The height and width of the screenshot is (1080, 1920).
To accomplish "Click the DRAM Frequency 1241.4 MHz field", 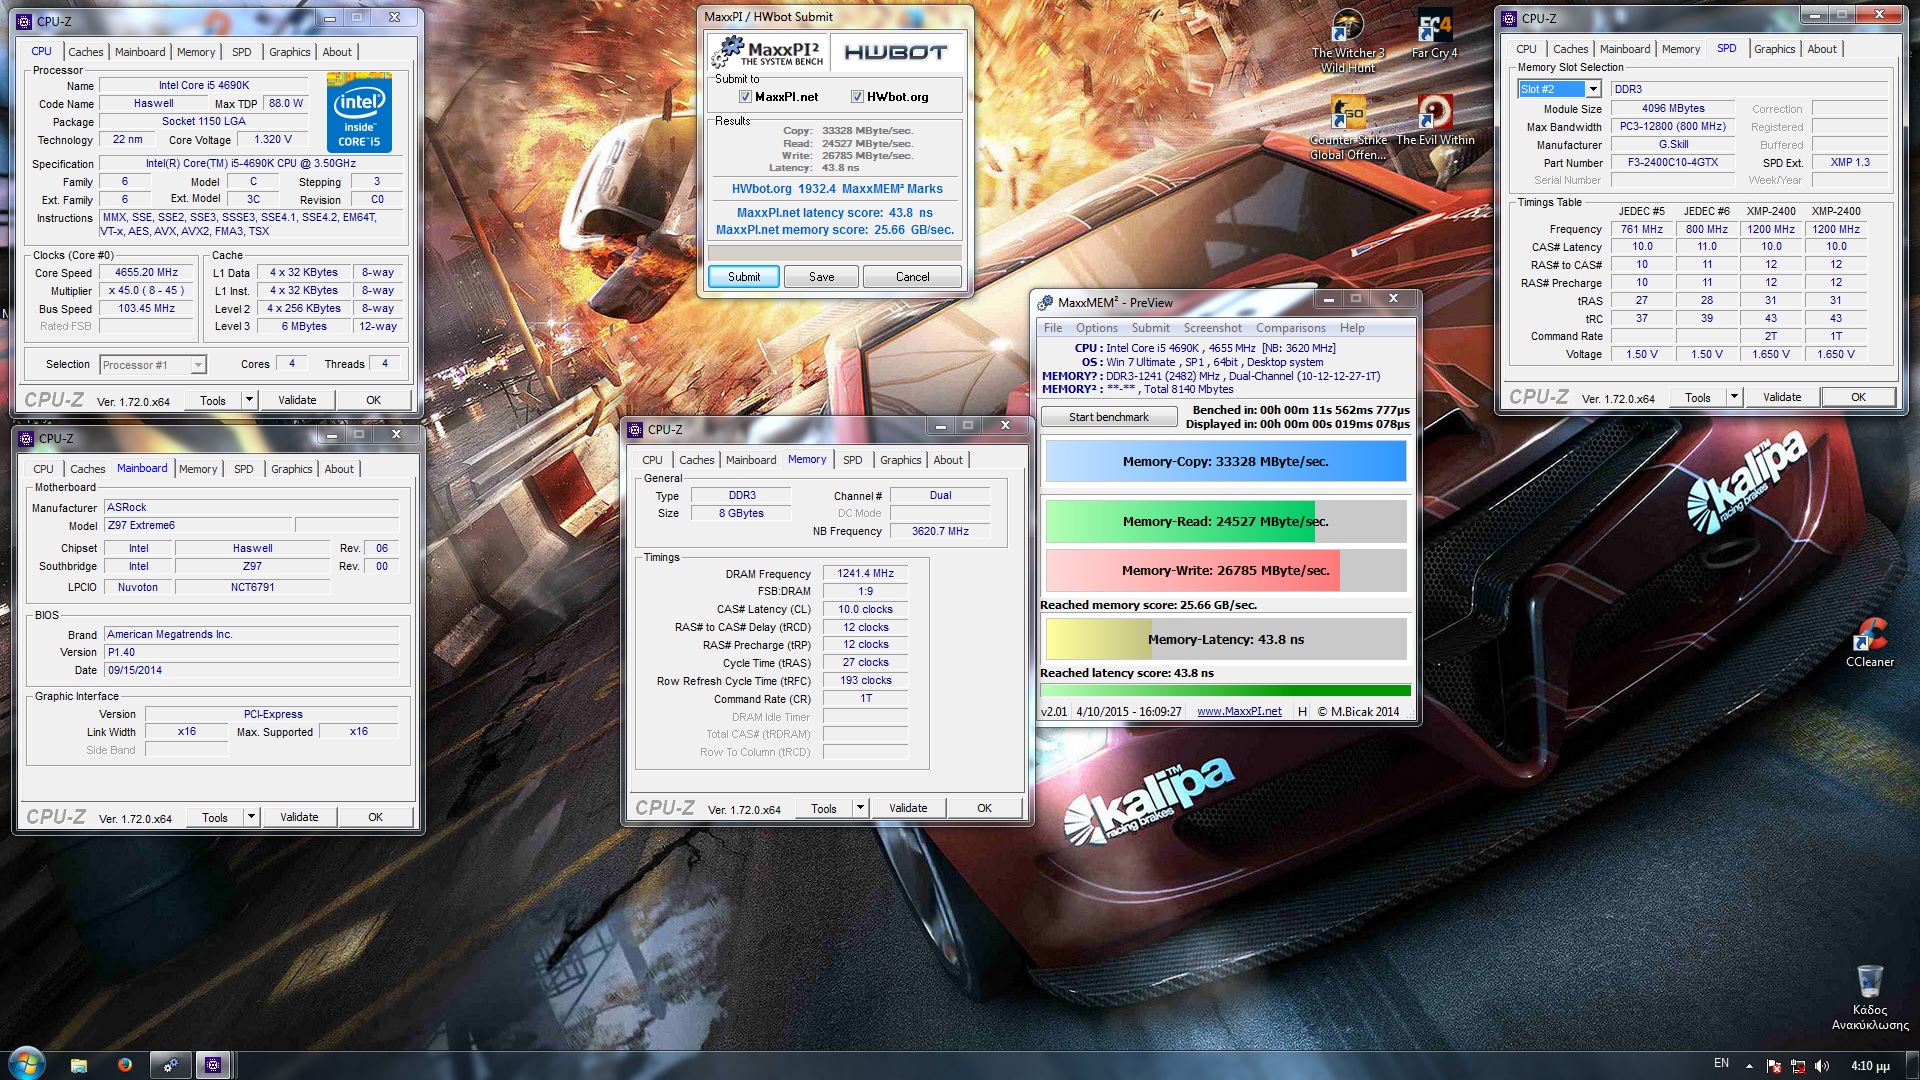I will point(865,574).
